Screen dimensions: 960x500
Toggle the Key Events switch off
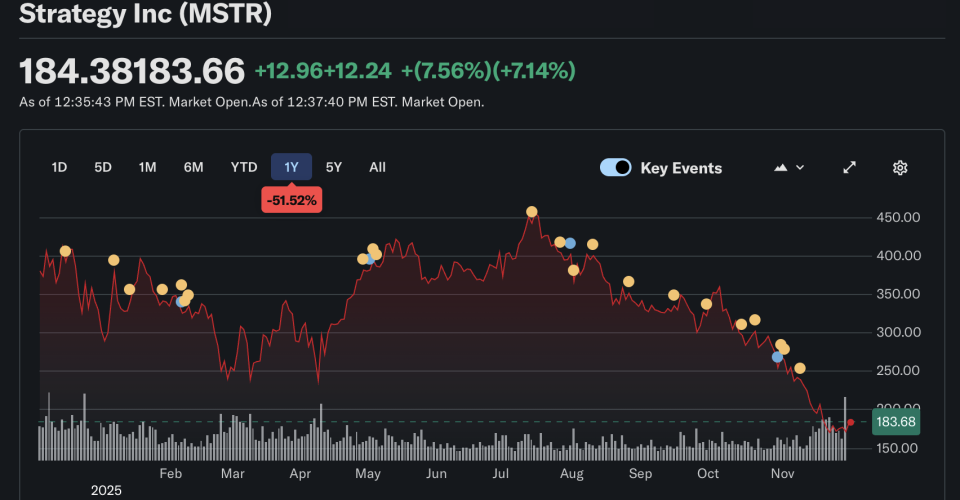(x=615, y=168)
